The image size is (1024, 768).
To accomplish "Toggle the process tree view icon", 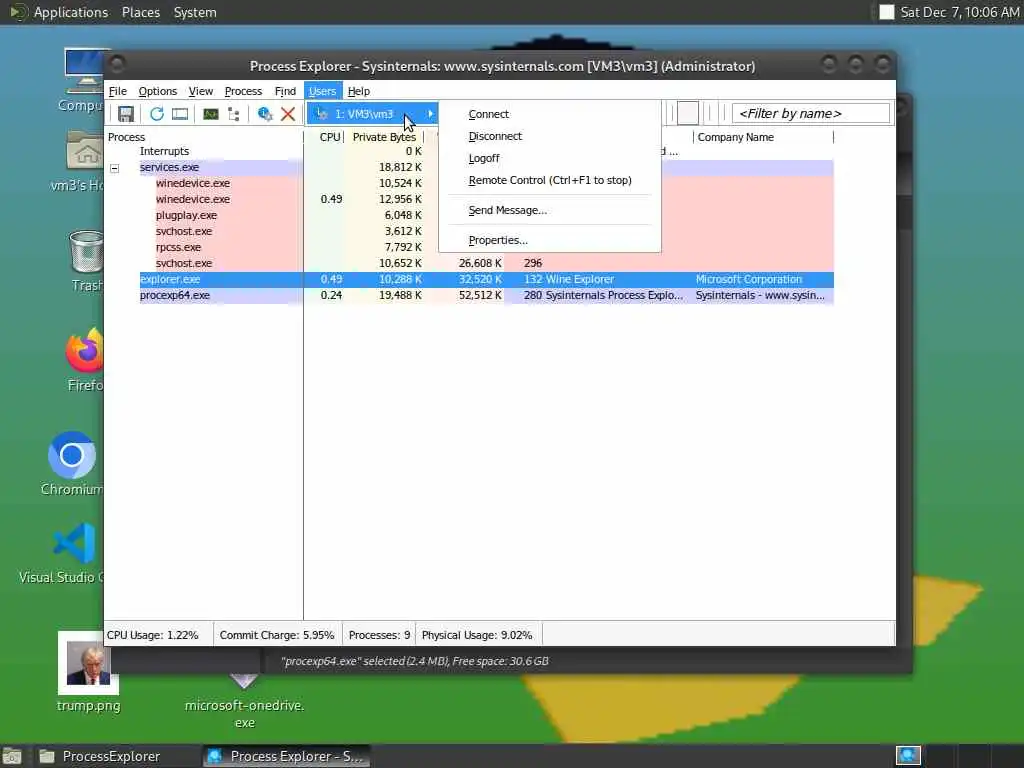I will coord(233,114).
